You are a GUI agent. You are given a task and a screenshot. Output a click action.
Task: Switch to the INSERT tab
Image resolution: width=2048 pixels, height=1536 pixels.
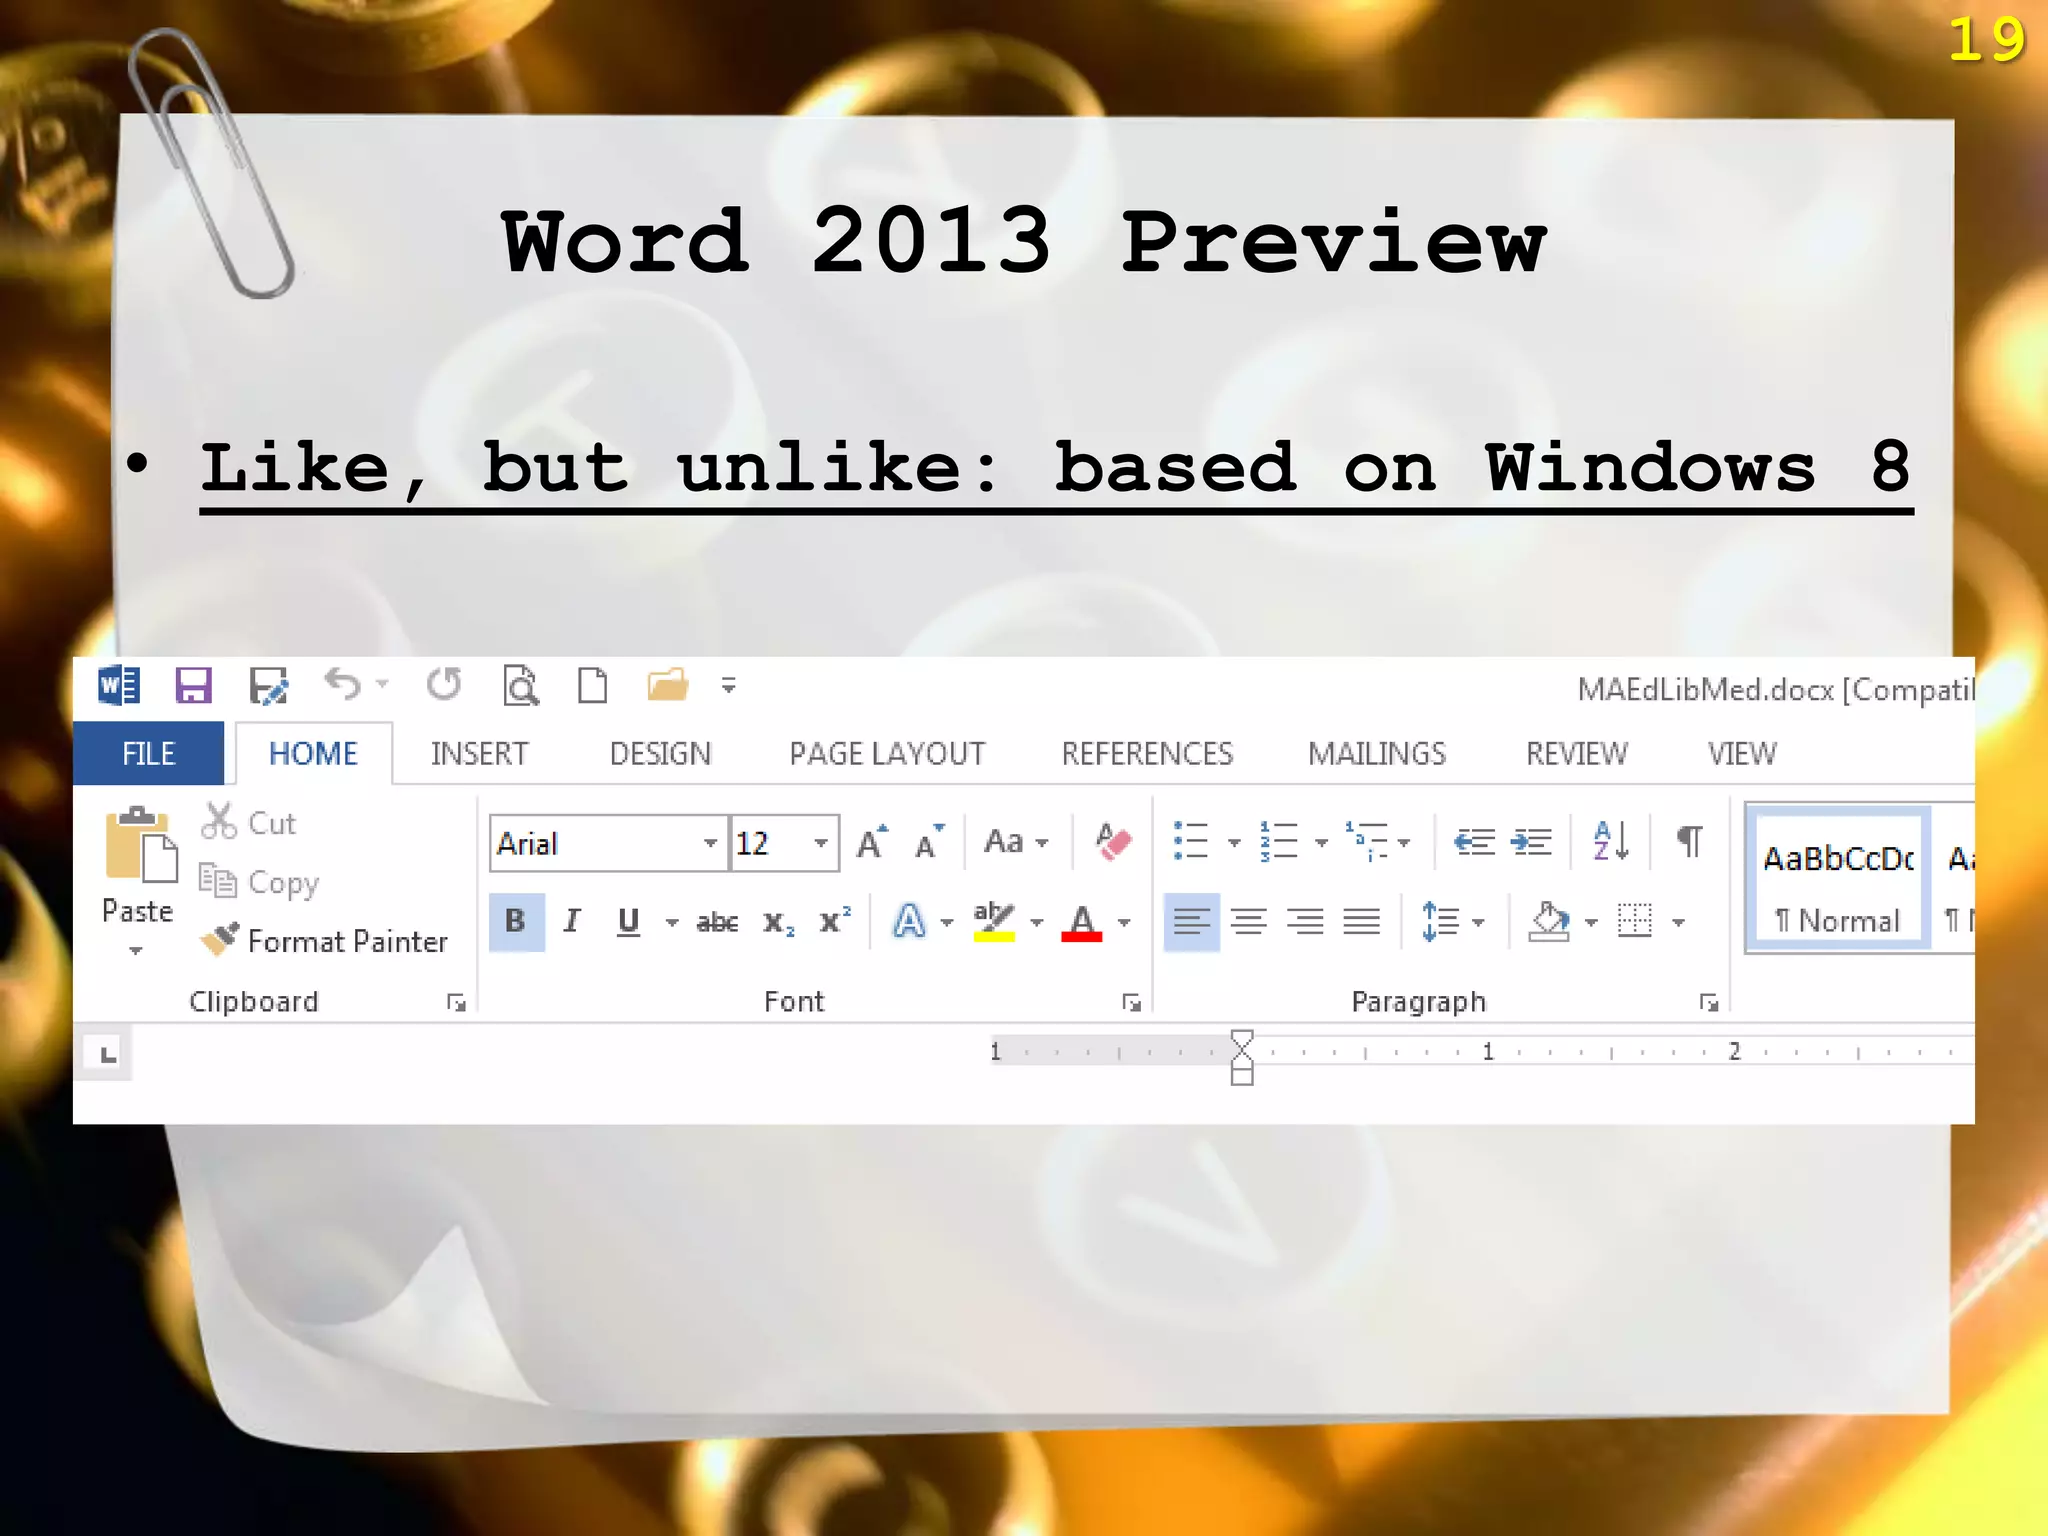479,753
